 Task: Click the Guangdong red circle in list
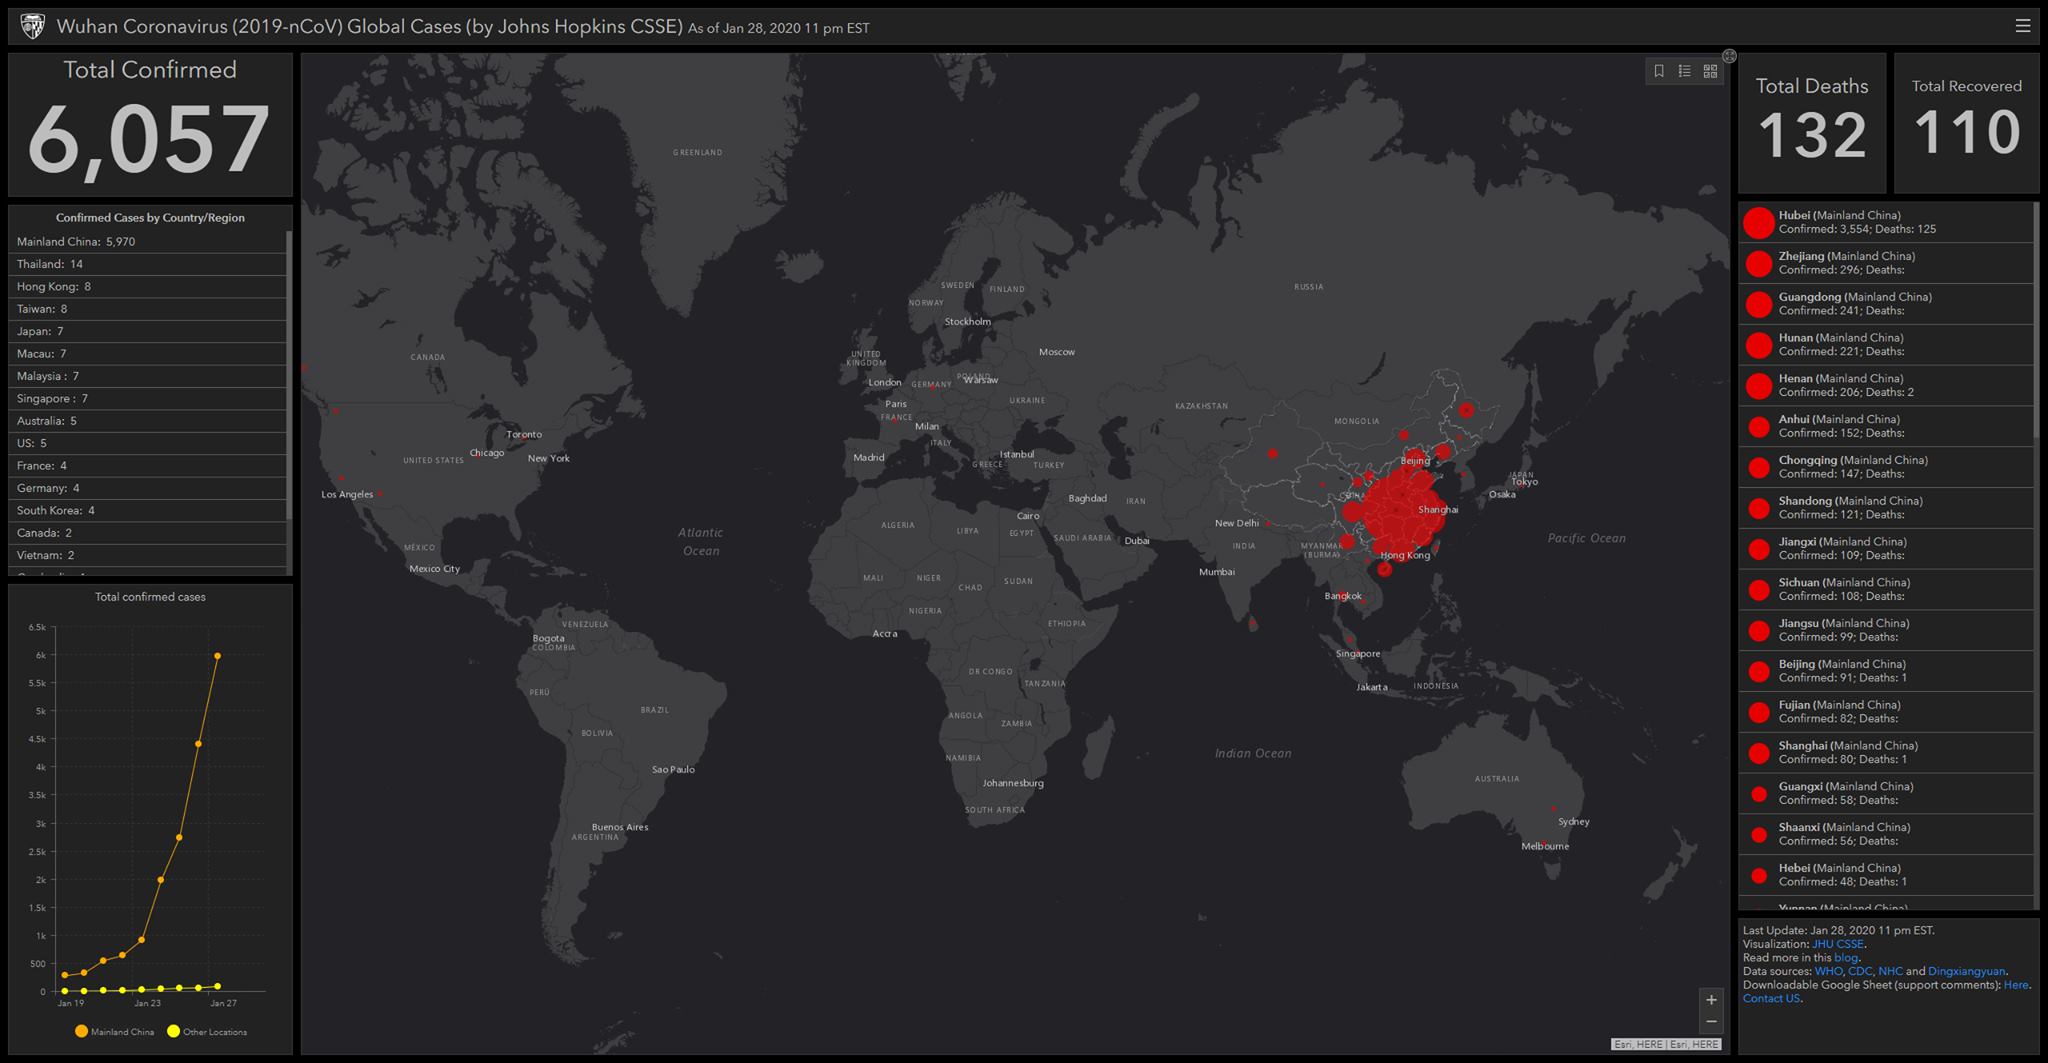(1758, 304)
